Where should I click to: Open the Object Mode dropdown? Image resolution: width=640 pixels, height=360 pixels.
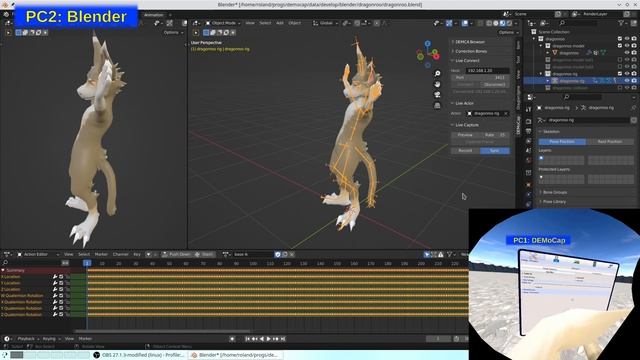click(223, 23)
